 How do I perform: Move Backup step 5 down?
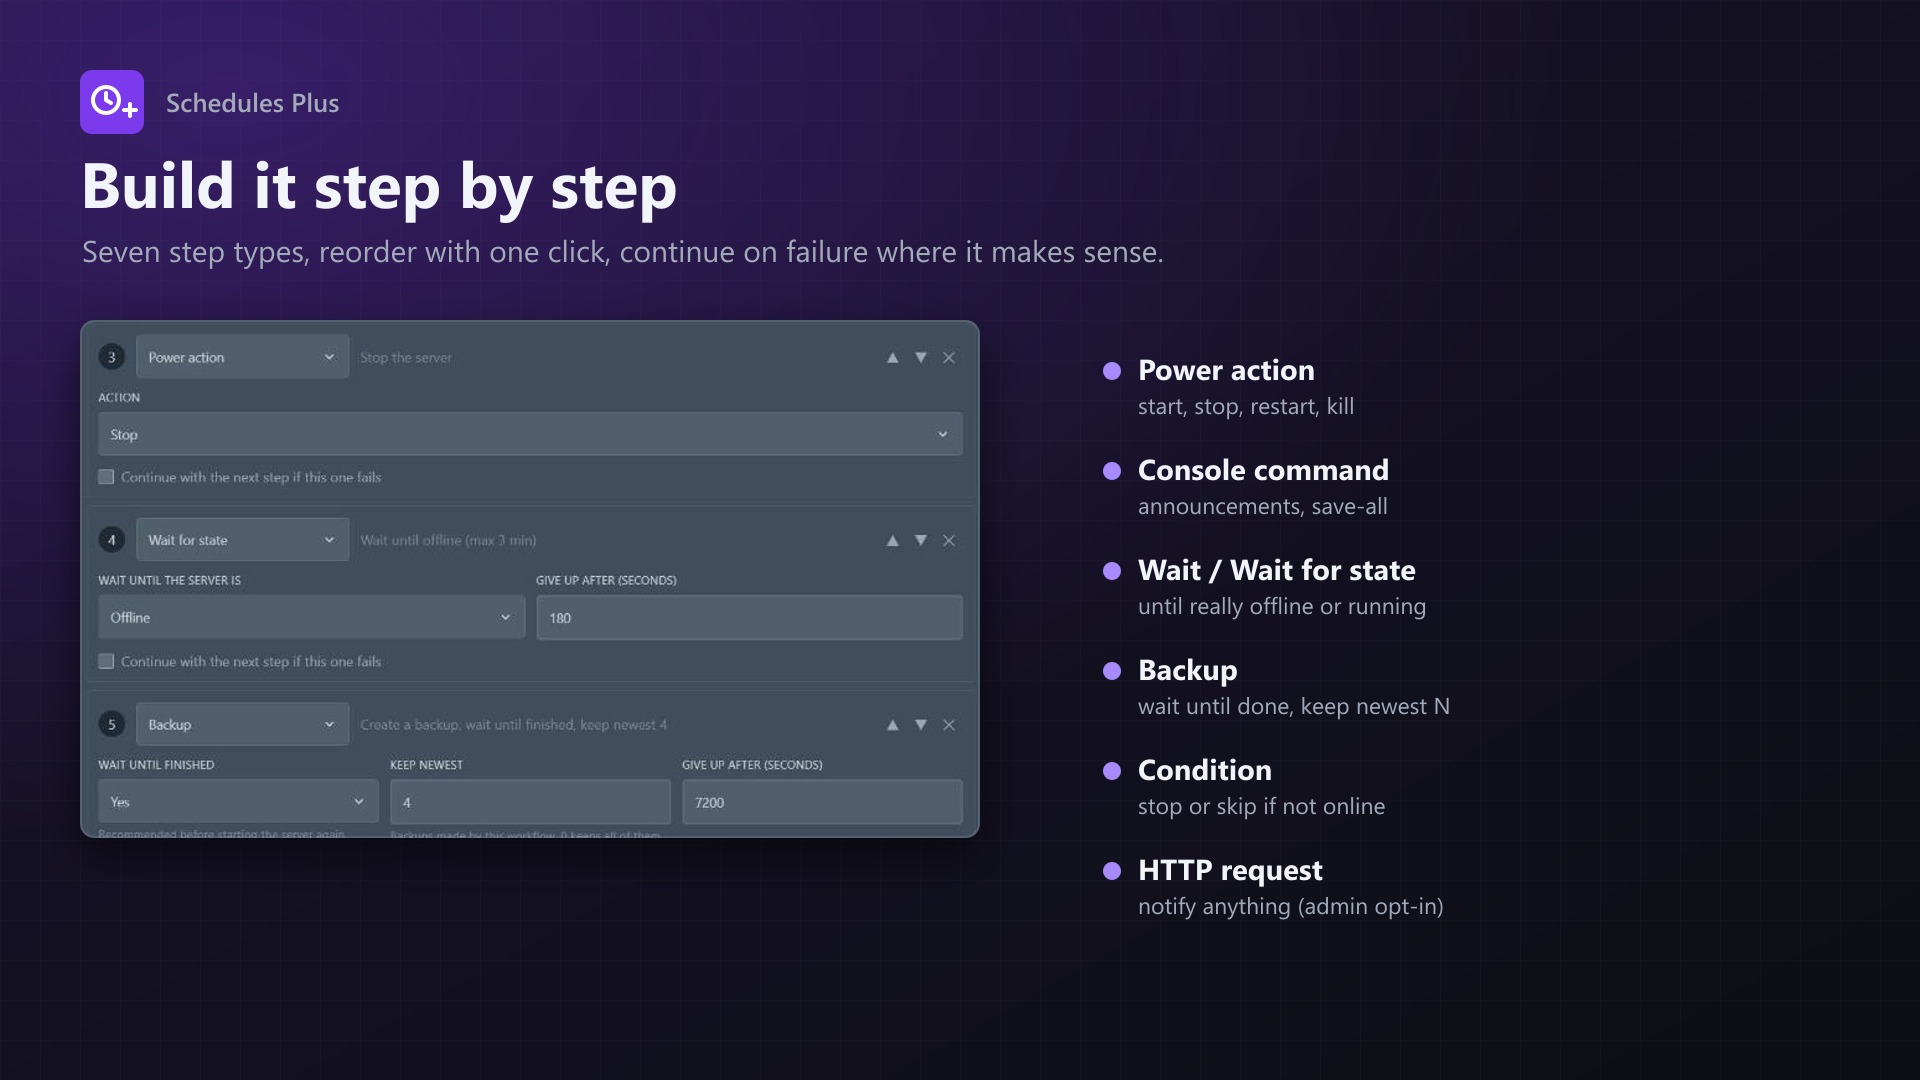click(921, 725)
